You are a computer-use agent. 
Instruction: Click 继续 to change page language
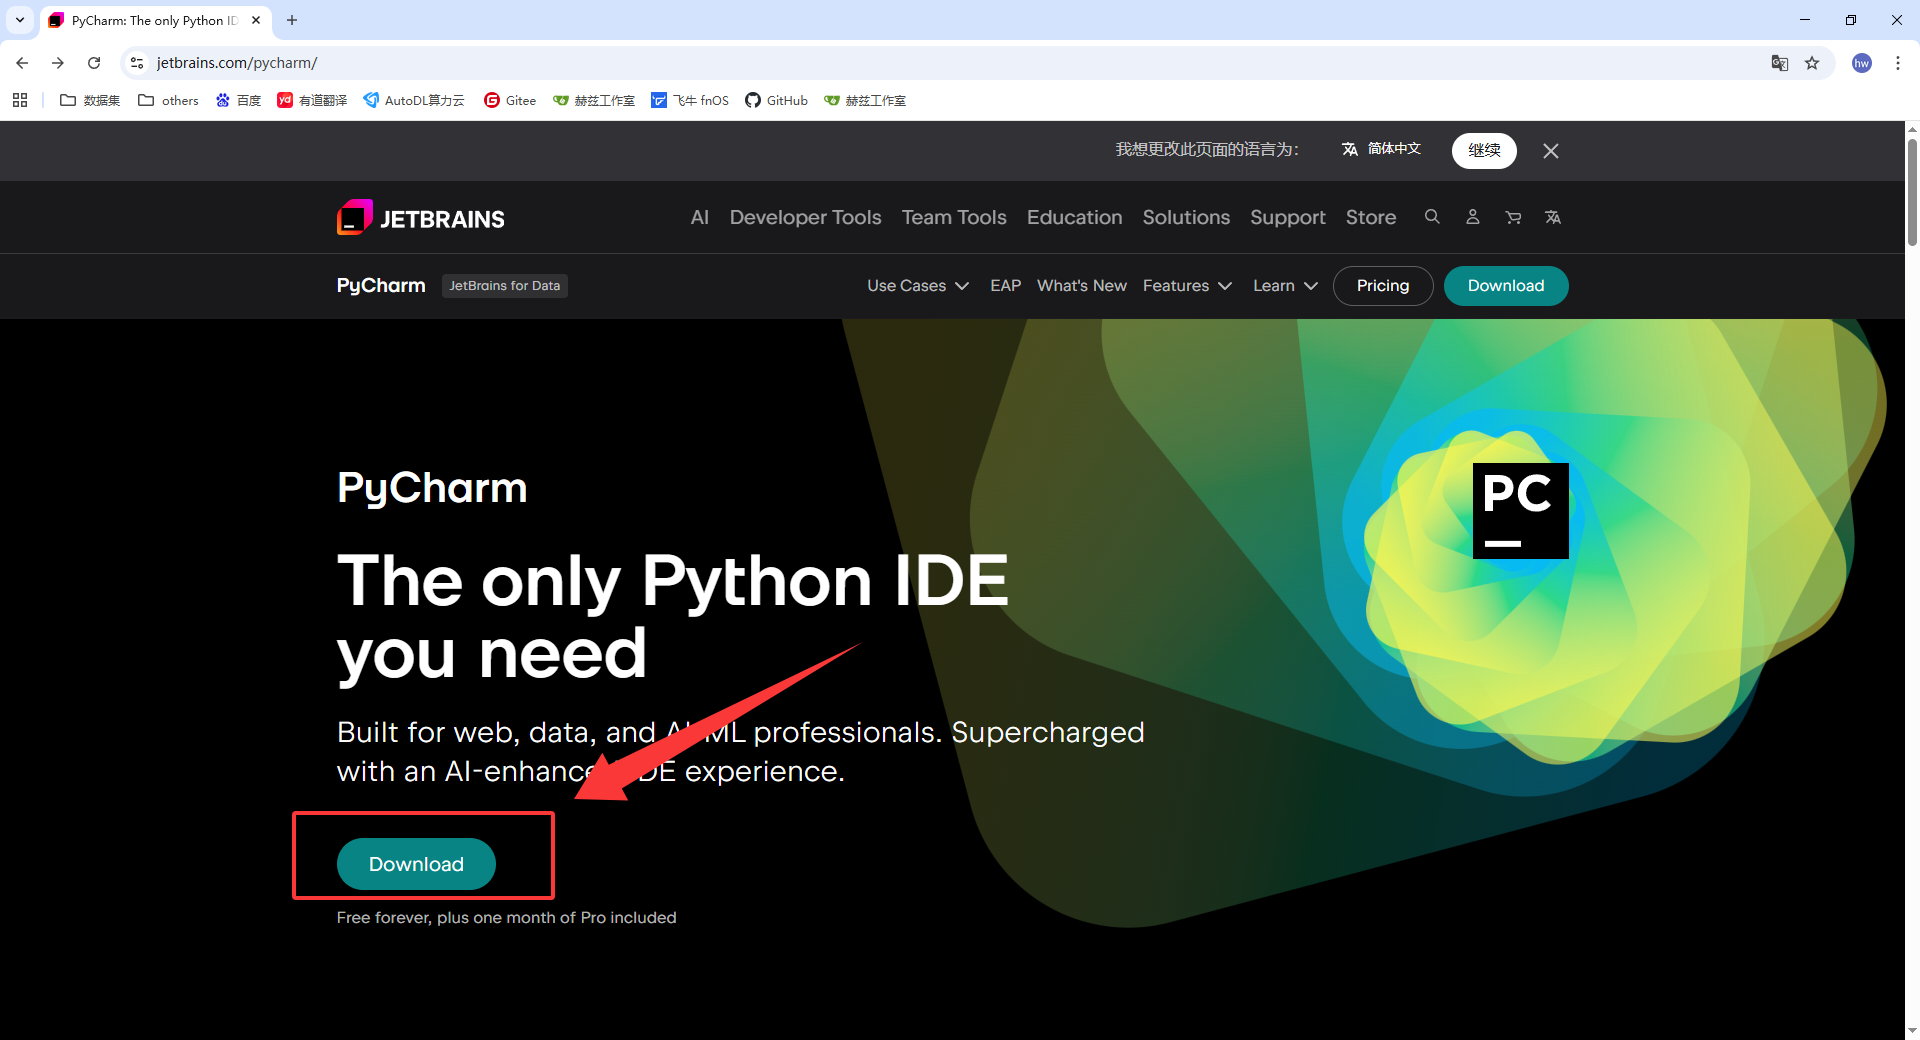point(1484,151)
